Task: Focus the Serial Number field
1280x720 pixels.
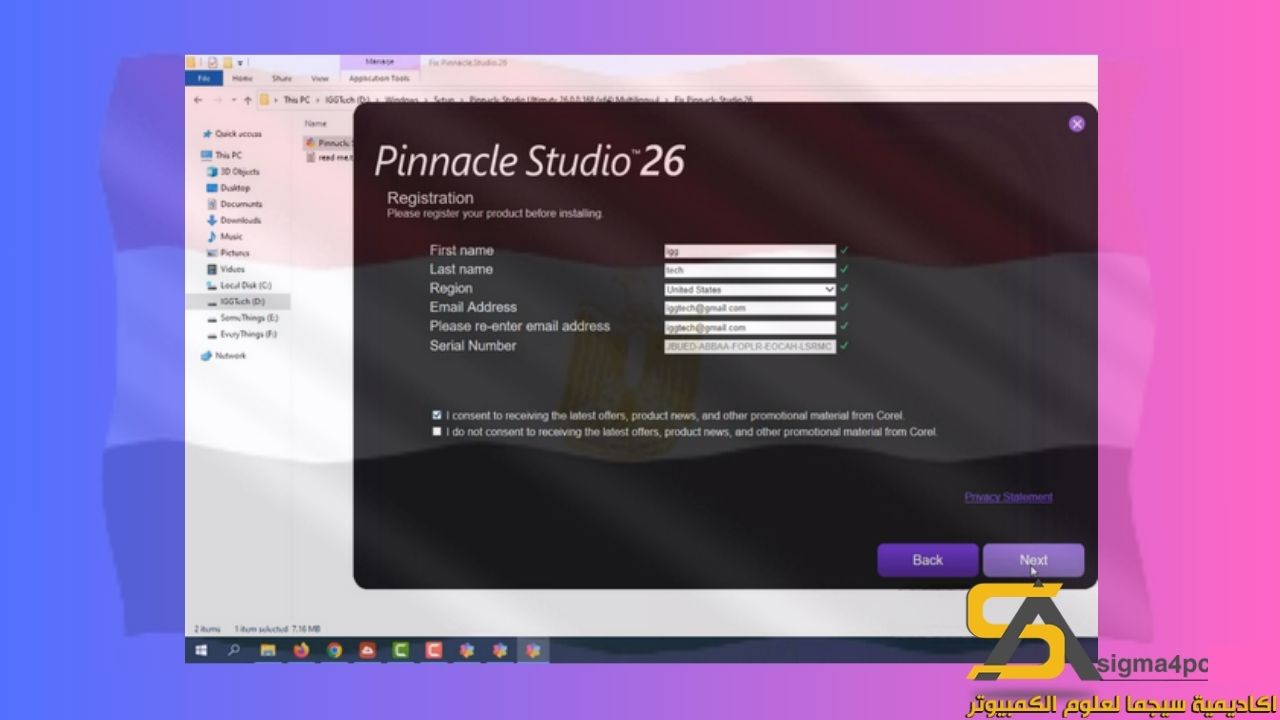Action: pyautogui.click(x=749, y=346)
